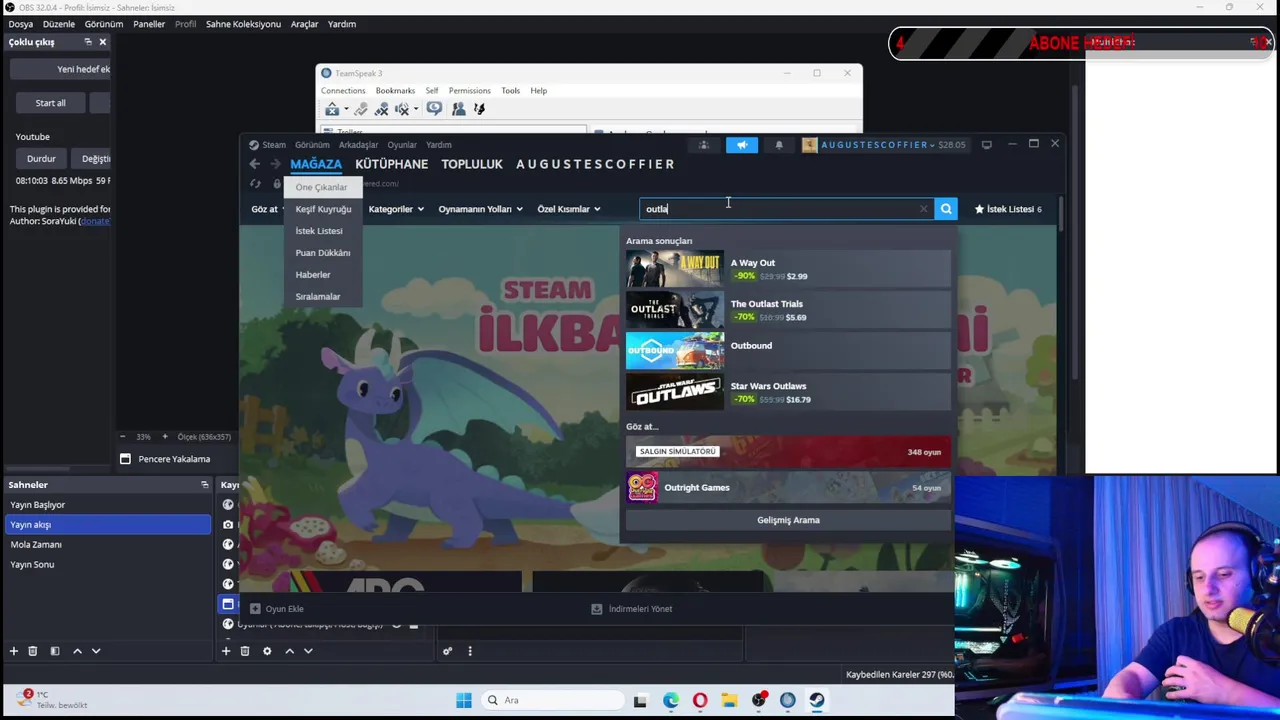Open Bookmarks menu in TeamSpeak

[x=395, y=91]
